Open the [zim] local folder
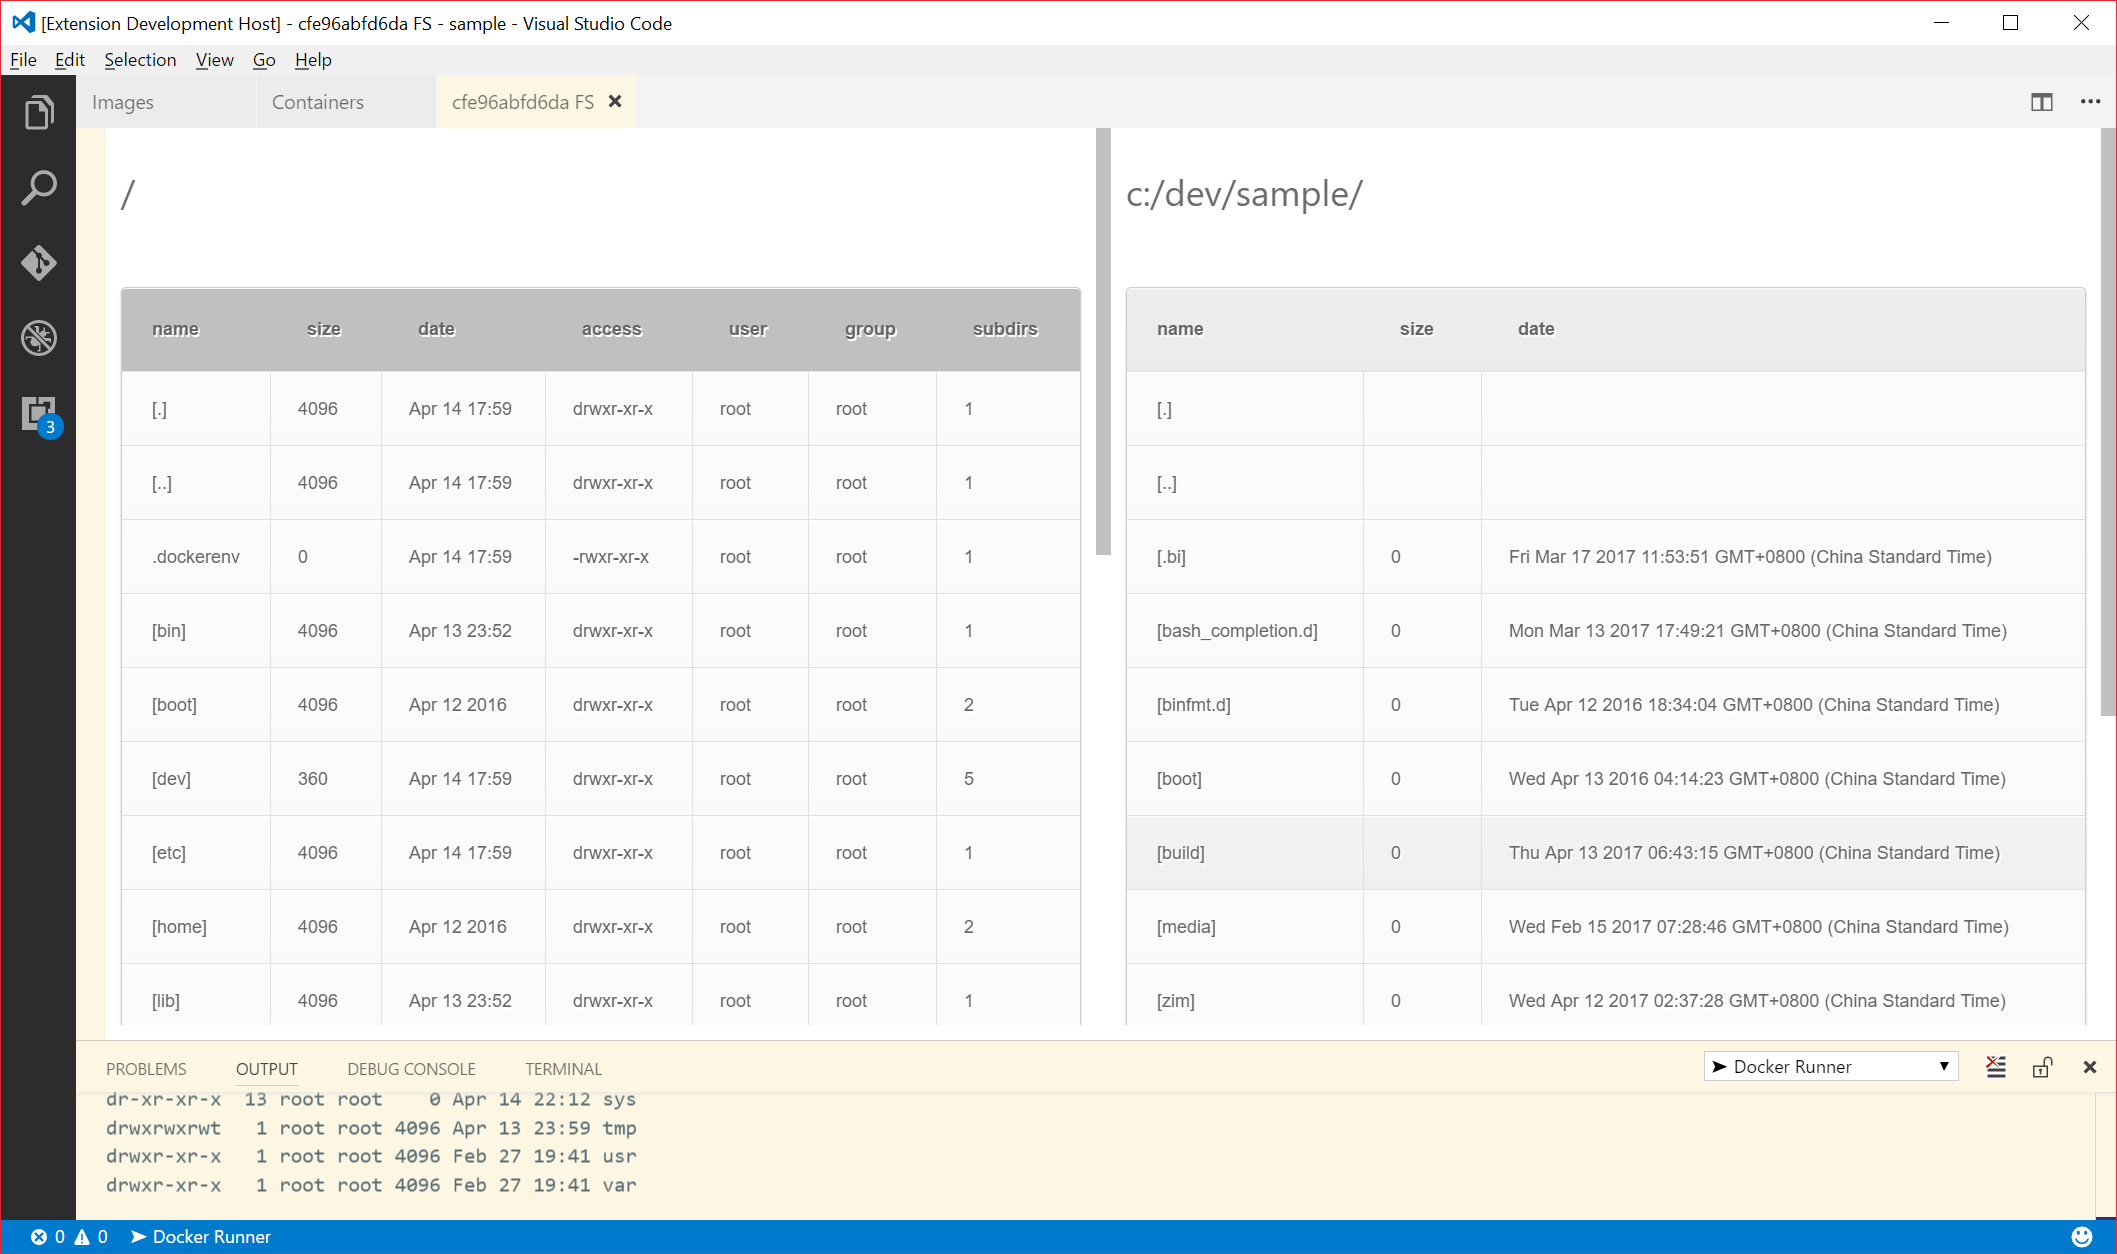Viewport: 2117px width, 1254px height. pyautogui.click(x=1176, y=1001)
